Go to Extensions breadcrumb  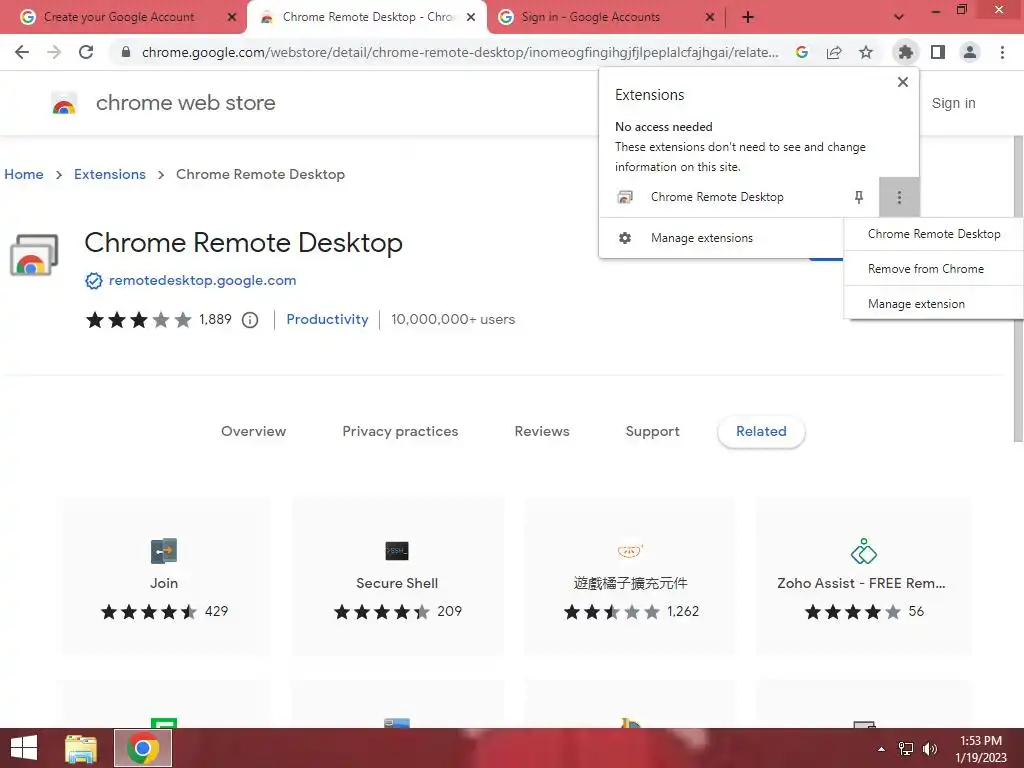[110, 174]
